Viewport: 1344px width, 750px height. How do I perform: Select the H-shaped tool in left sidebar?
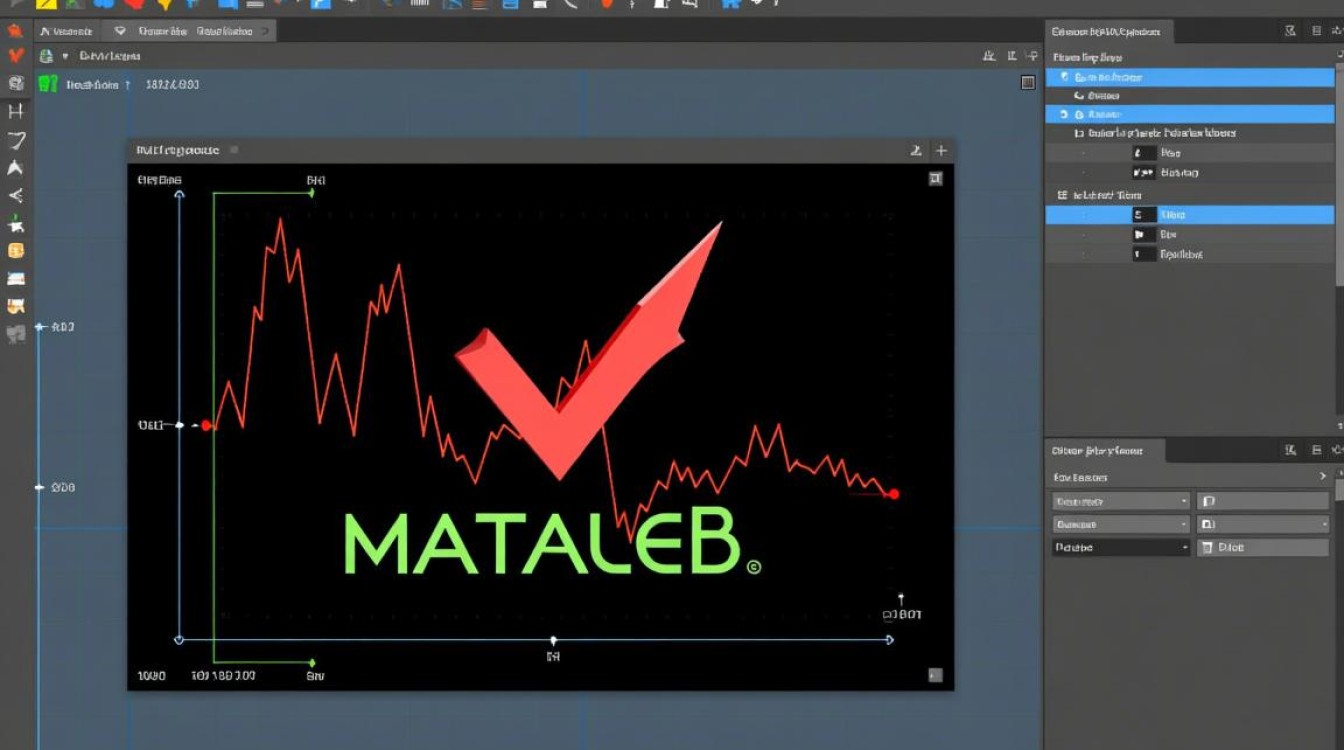click(15, 111)
